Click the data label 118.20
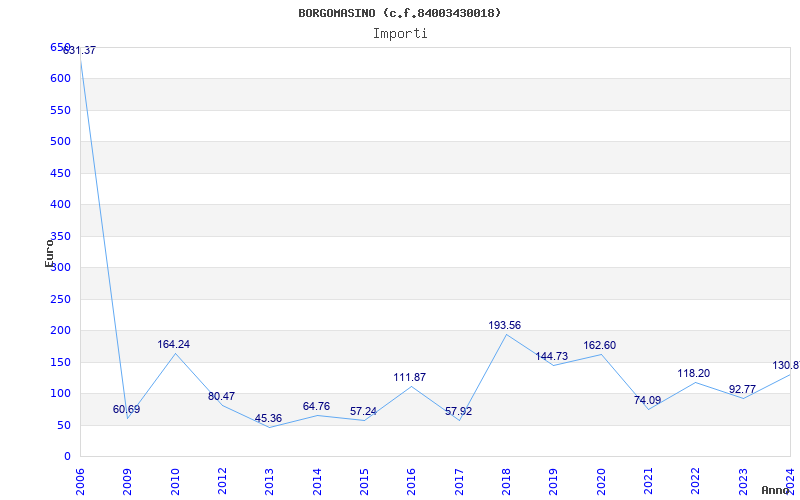 click(x=694, y=373)
